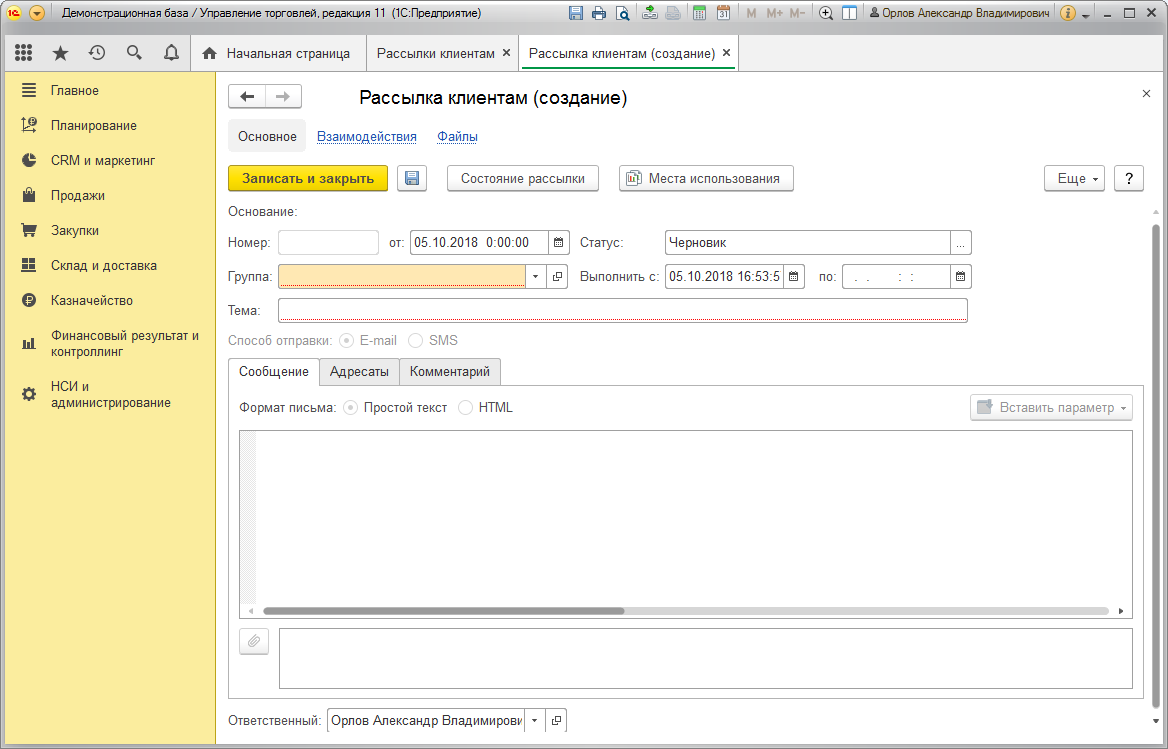Show the History clock icon
The image size is (1168, 749).
[97, 53]
